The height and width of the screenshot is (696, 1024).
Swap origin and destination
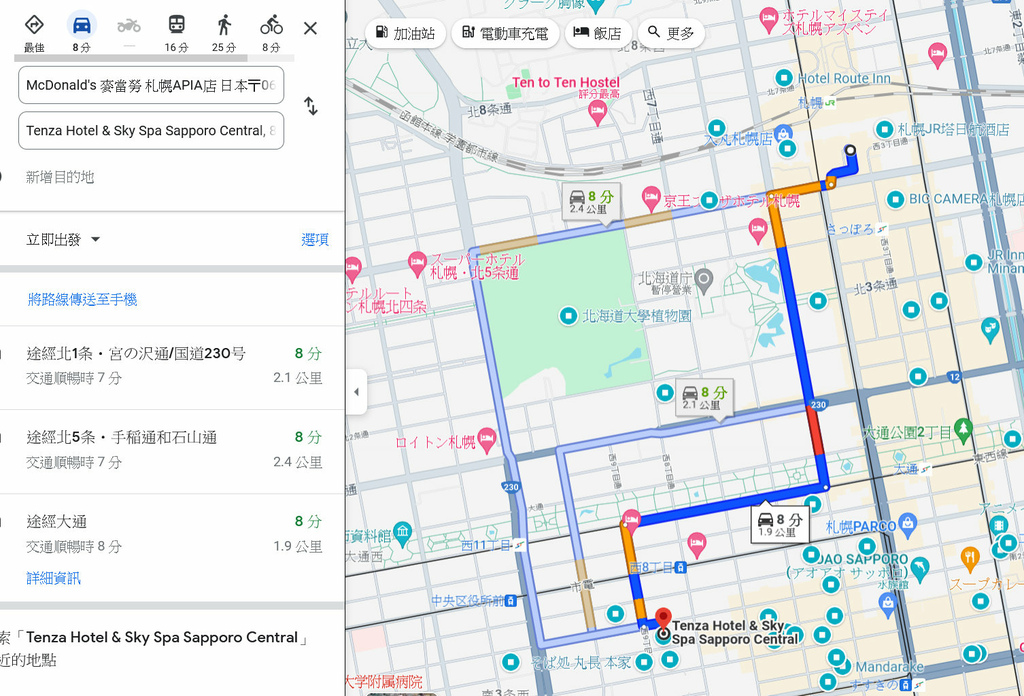pyautogui.click(x=311, y=106)
